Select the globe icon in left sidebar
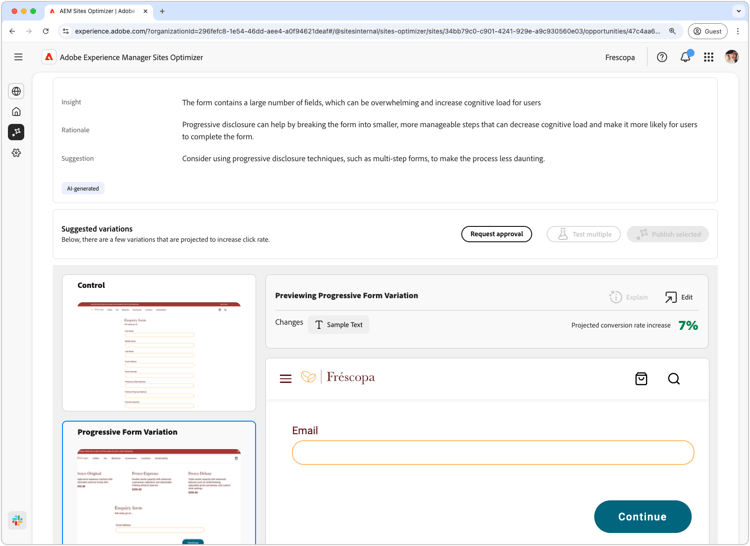This screenshot has height=546, width=750. (x=16, y=91)
